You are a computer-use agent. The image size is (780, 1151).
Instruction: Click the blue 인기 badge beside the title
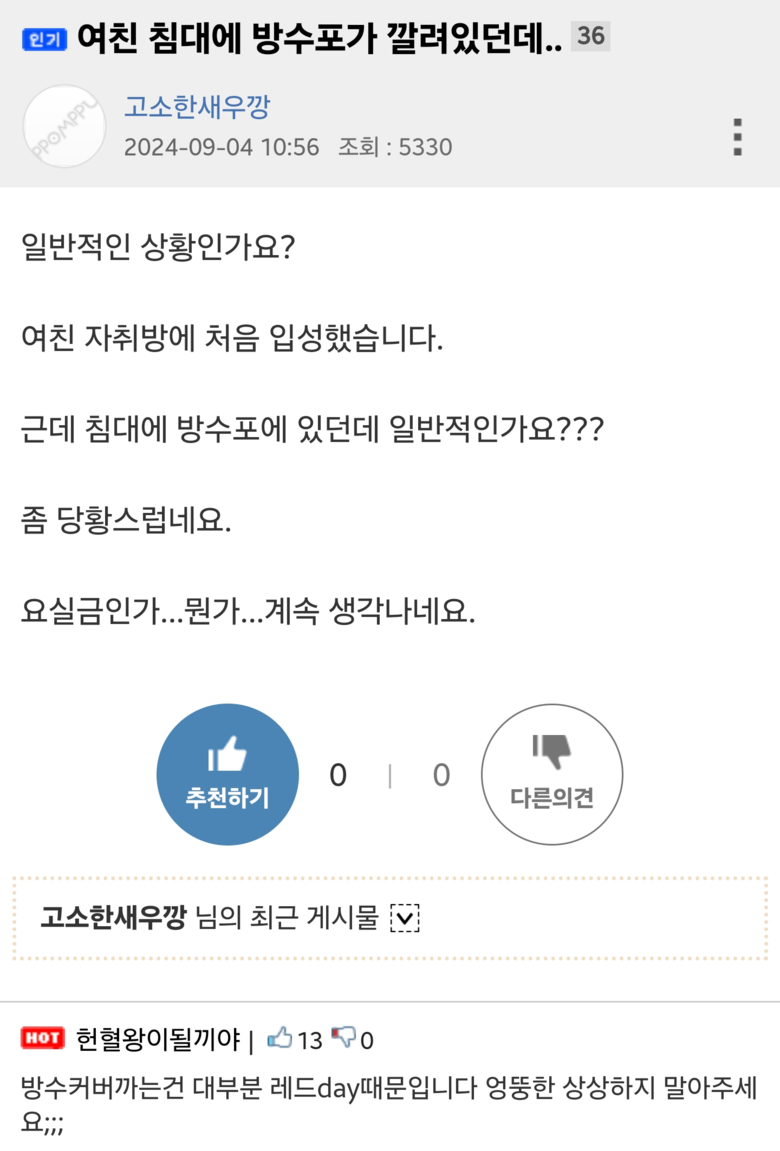(44, 39)
